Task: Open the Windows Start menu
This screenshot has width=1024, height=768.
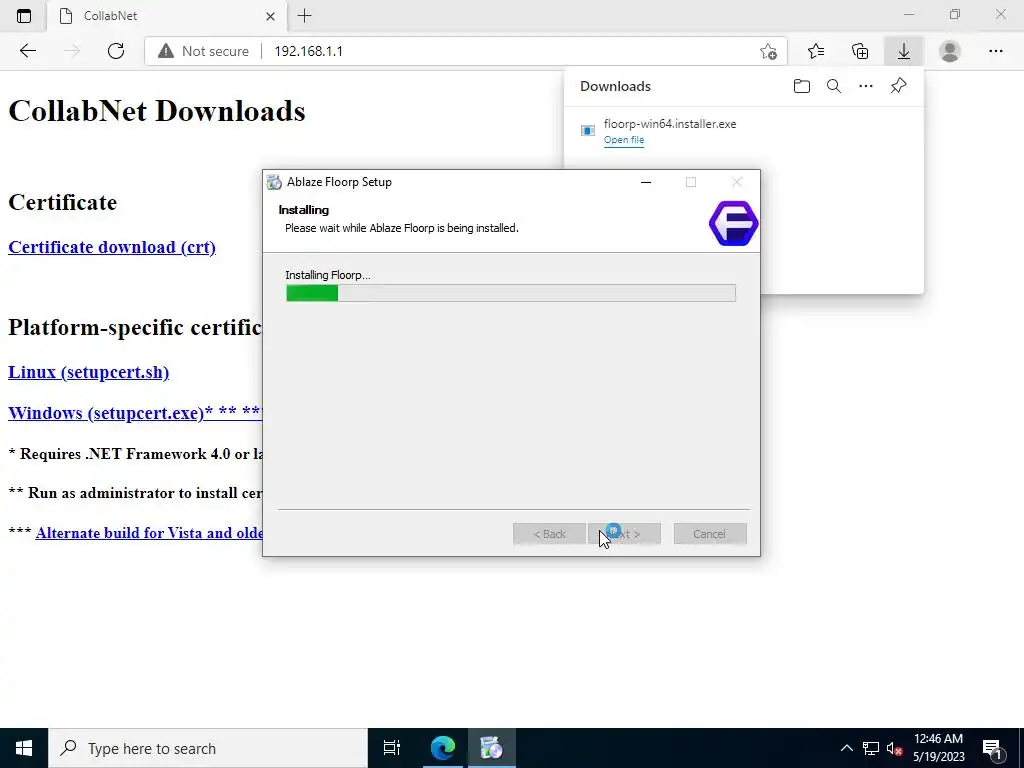Action: tap(24, 748)
